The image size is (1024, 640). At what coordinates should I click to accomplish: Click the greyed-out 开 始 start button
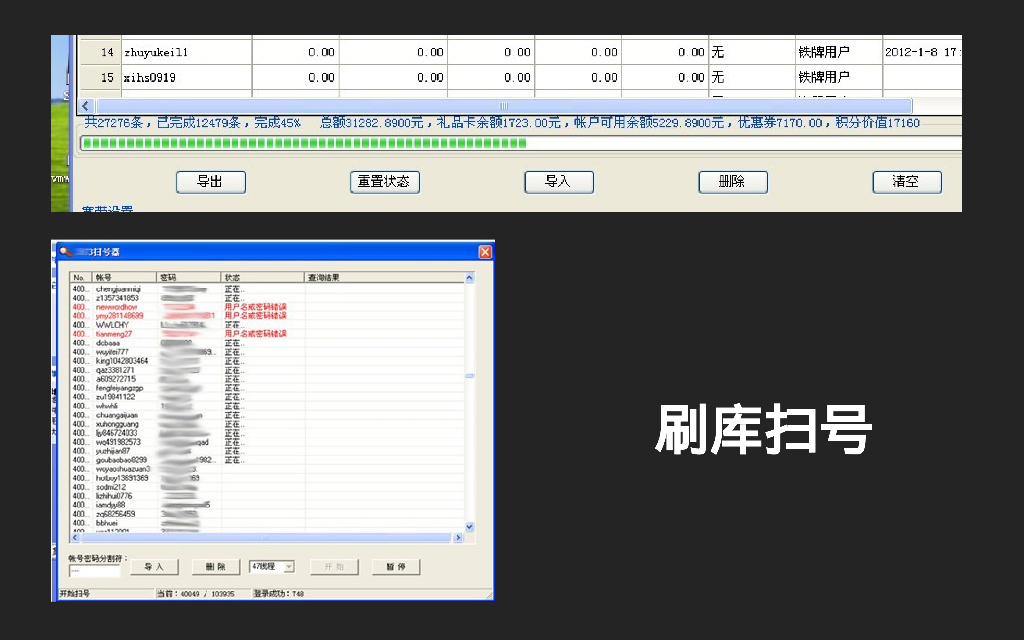[334, 567]
